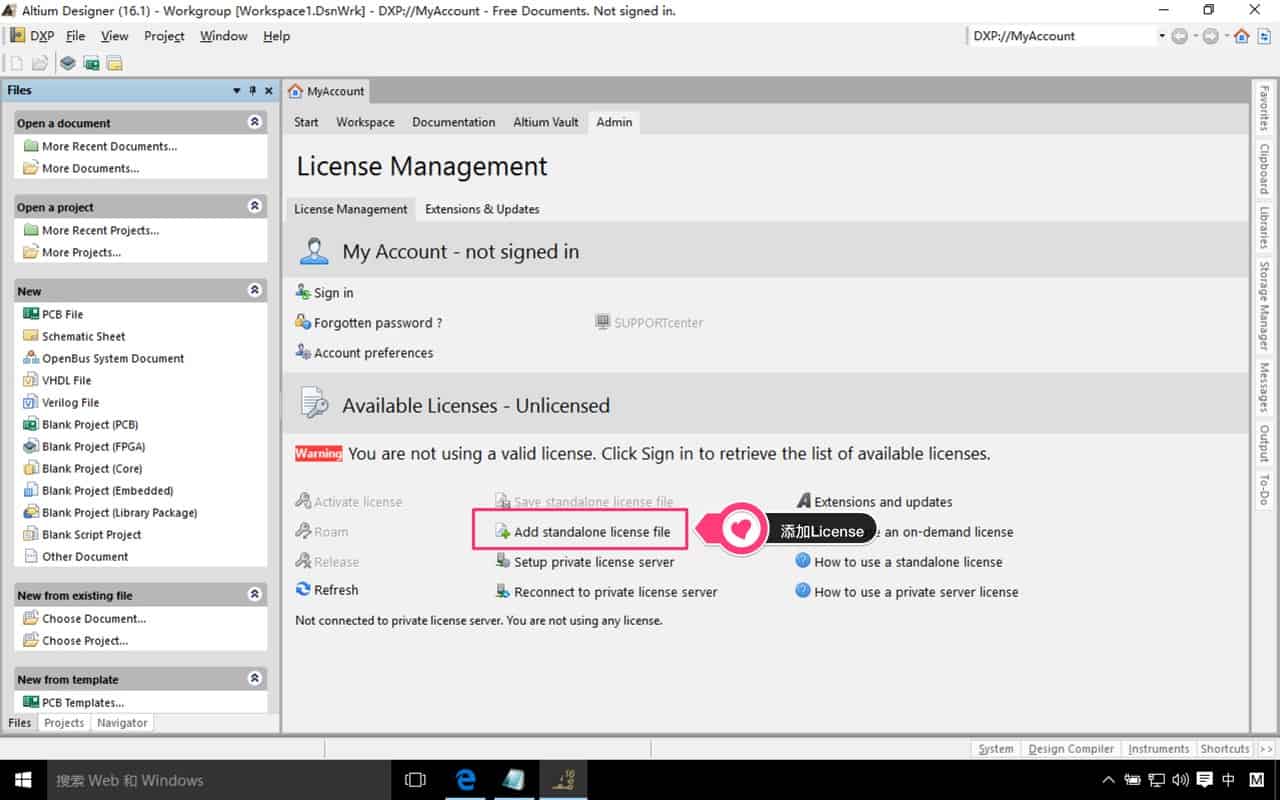The width and height of the screenshot is (1280, 800).
Task: Open the DXP://MyAccount address dropdown
Action: (x=1162, y=36)
